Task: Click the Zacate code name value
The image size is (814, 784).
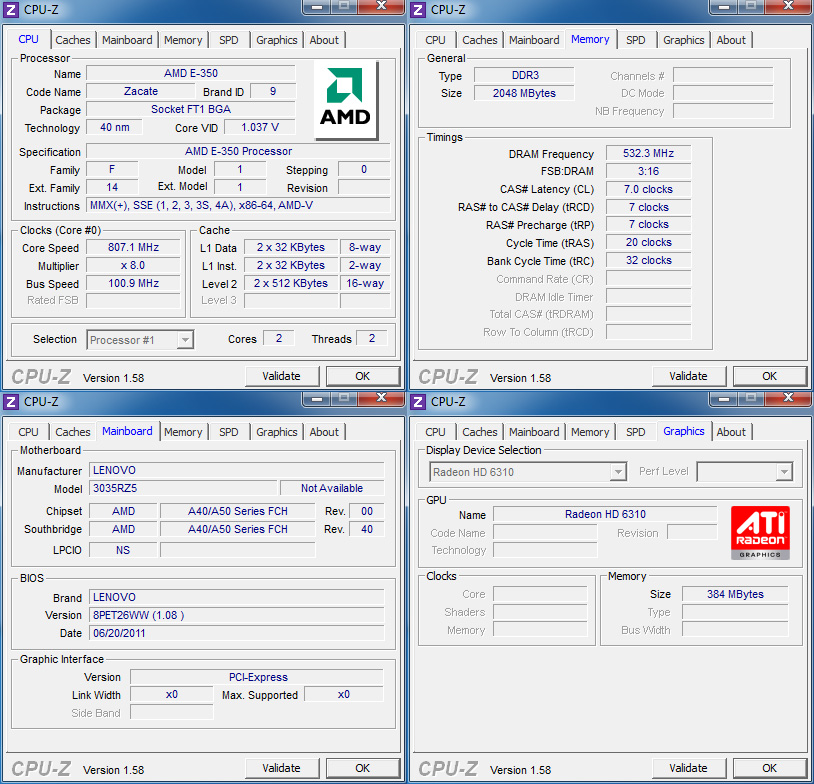Action: 141,91
